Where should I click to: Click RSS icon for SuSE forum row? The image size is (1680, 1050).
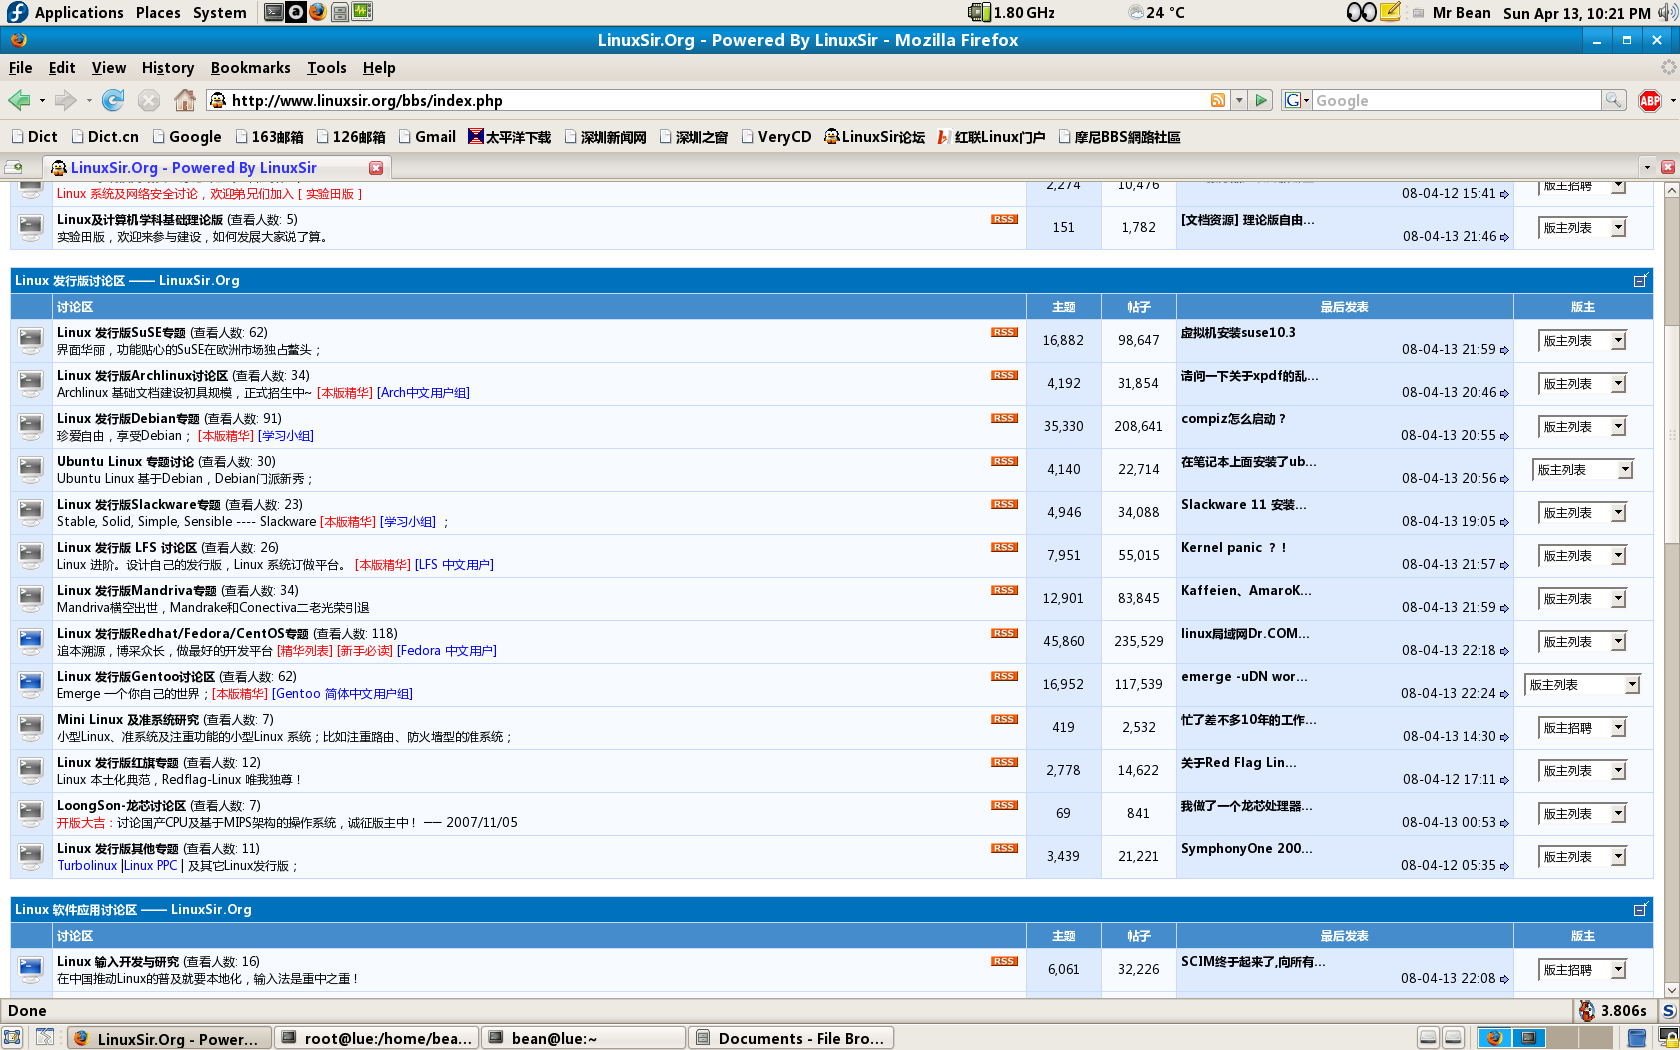pyautogui.click(x=1004, y=332)
